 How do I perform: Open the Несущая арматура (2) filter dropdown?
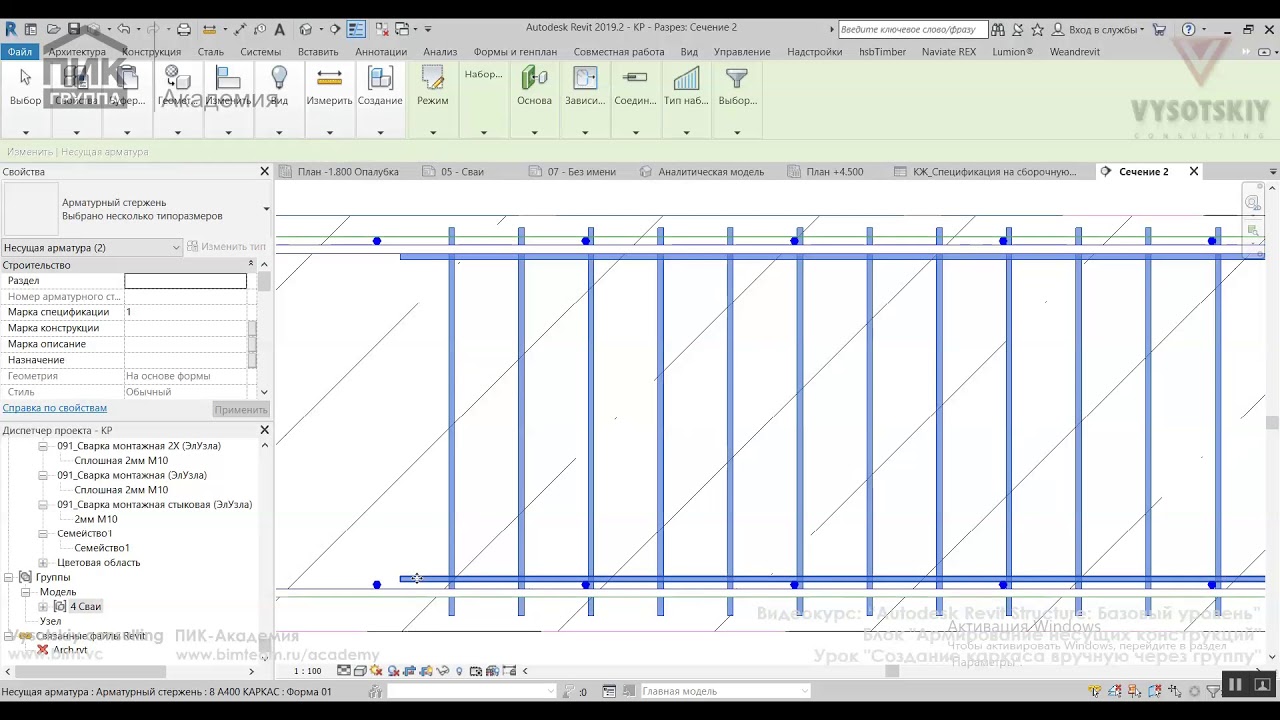(176, 247)
